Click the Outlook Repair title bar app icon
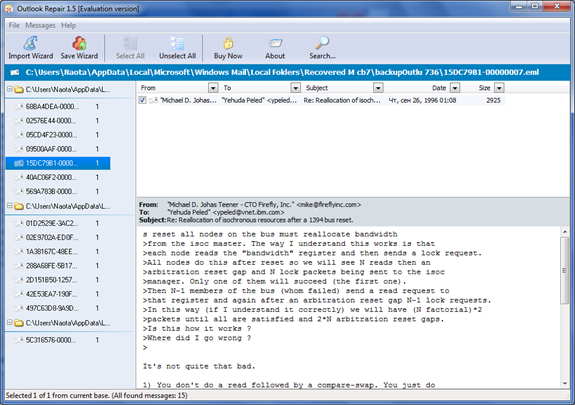Viewport: 575px width, 405px height. [9, 8]
